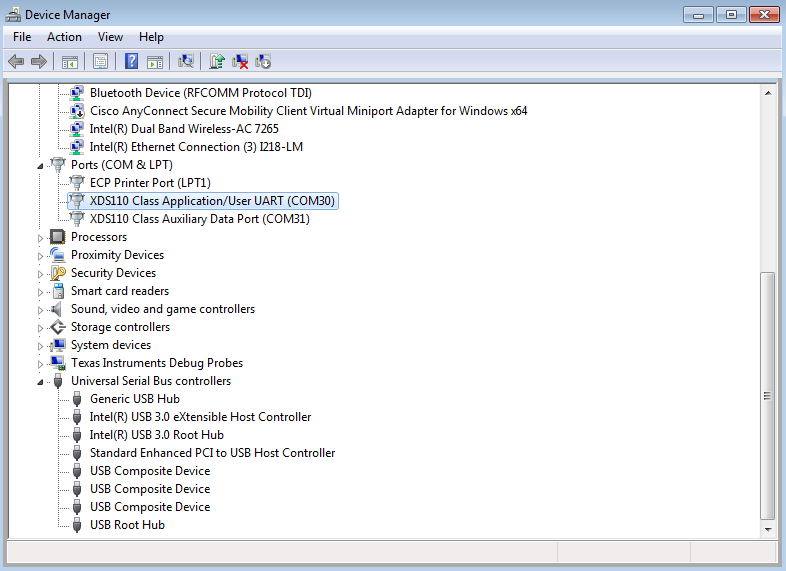Scan for hardware changes with the toolbar icon
Screen dimensions: 786x571
point(186,61)
